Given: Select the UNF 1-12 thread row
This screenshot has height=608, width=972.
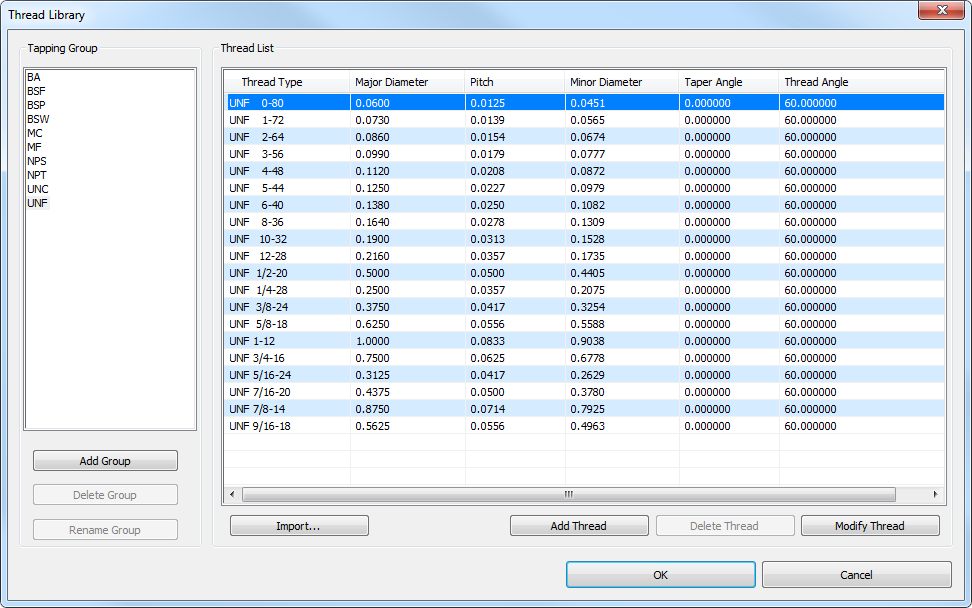Looking at the screenshot, I should point(585,341).
